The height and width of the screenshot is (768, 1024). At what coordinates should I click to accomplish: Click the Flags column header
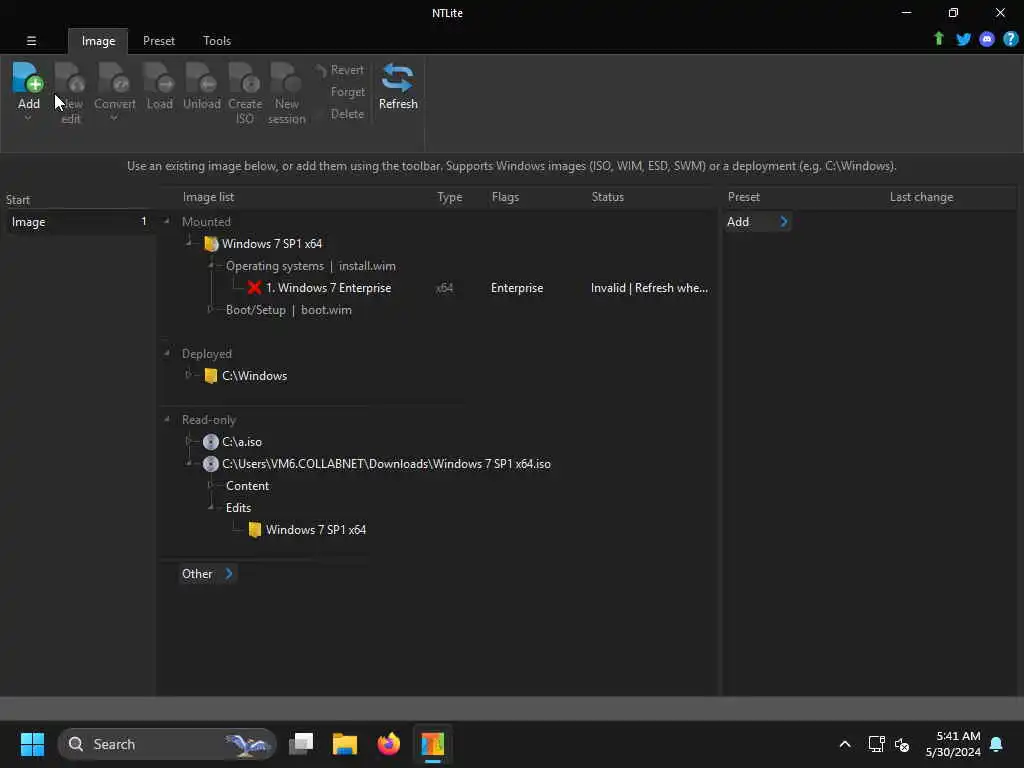pyautogui.click(x=505, y=197)
